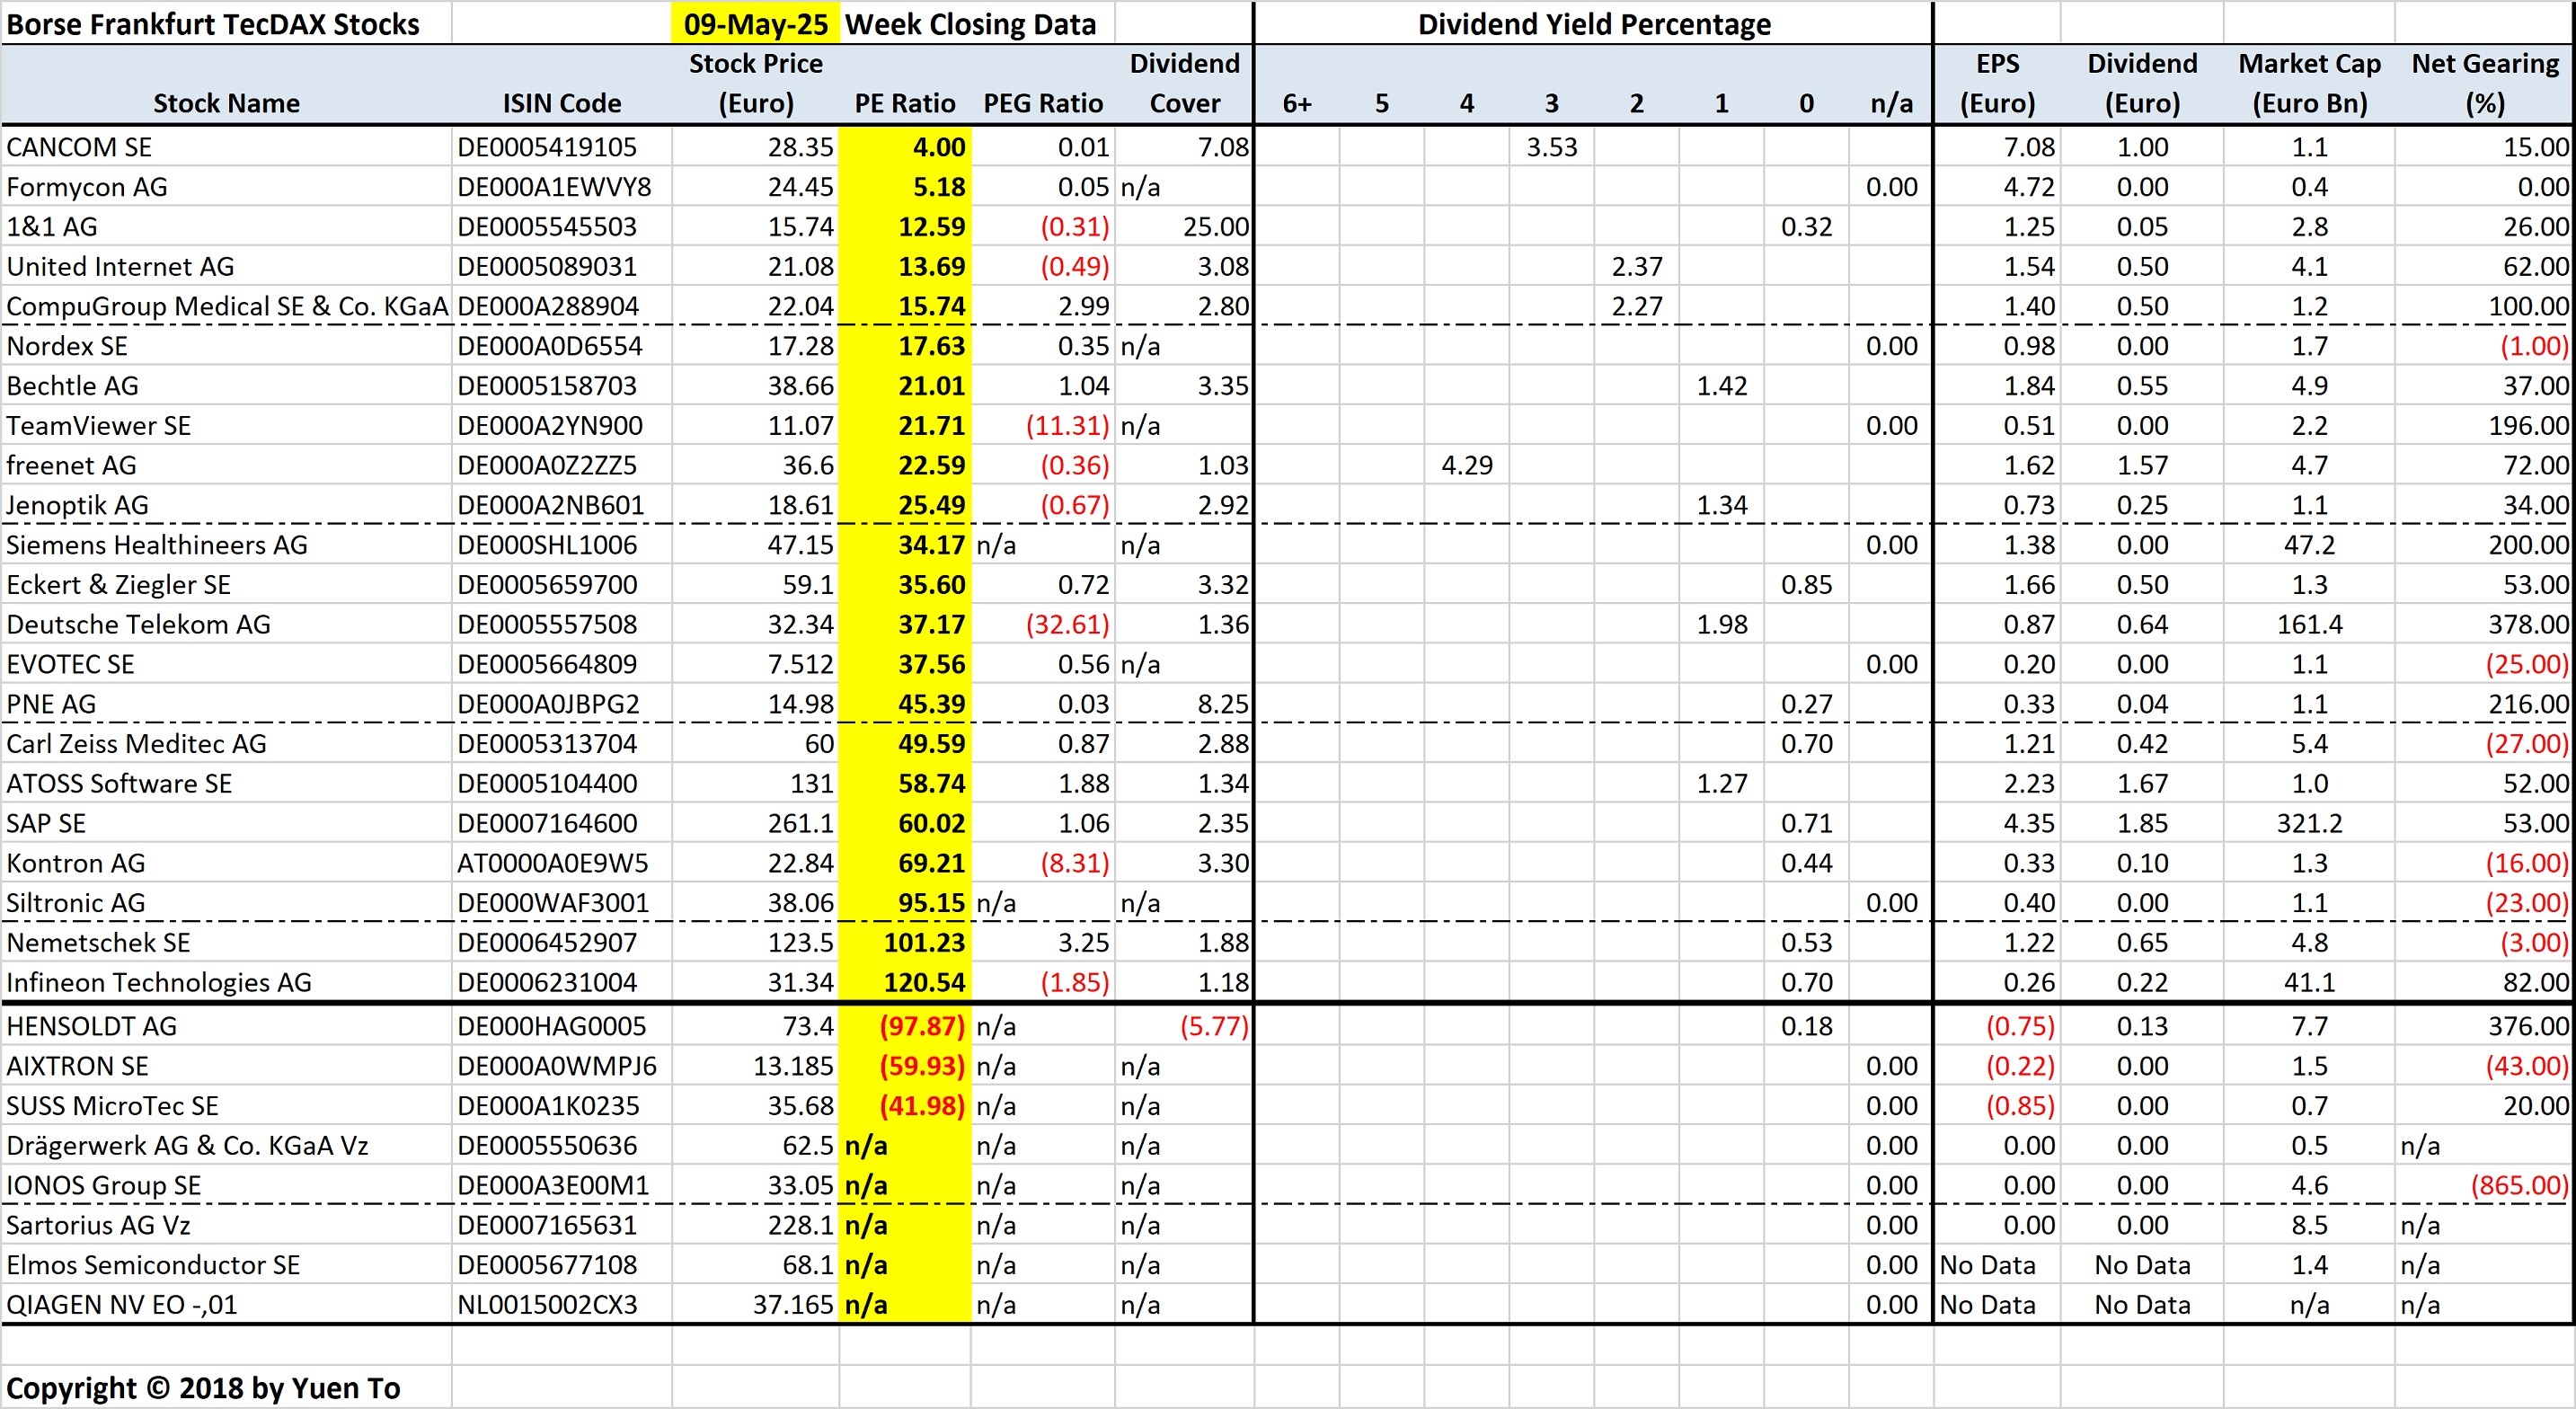The height and width of the screenshot is (1409, 2576).
Task: Select United Internet AG PEG ratio (0.49)
Action: click(x=1042, y=267)
